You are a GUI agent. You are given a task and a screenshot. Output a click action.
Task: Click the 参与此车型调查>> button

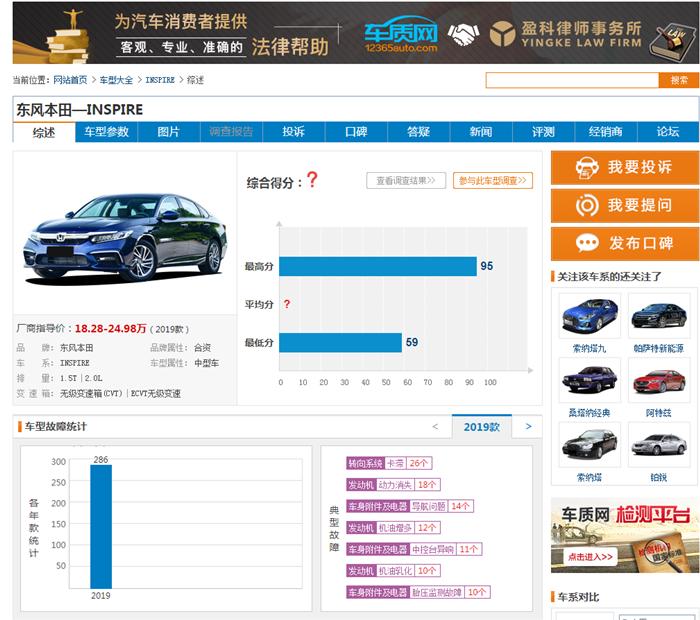click(492, 181)
